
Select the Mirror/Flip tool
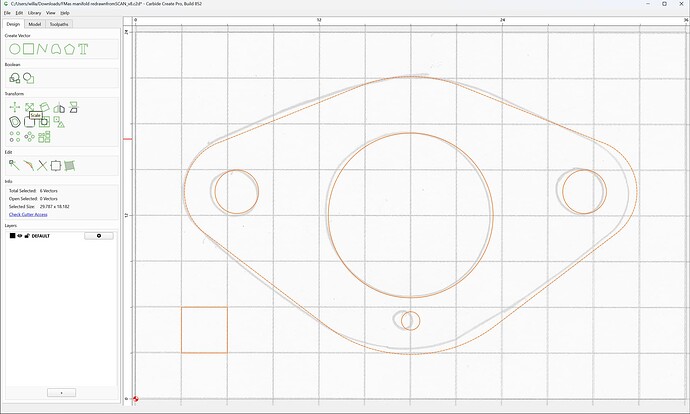(x=59, y=107)
